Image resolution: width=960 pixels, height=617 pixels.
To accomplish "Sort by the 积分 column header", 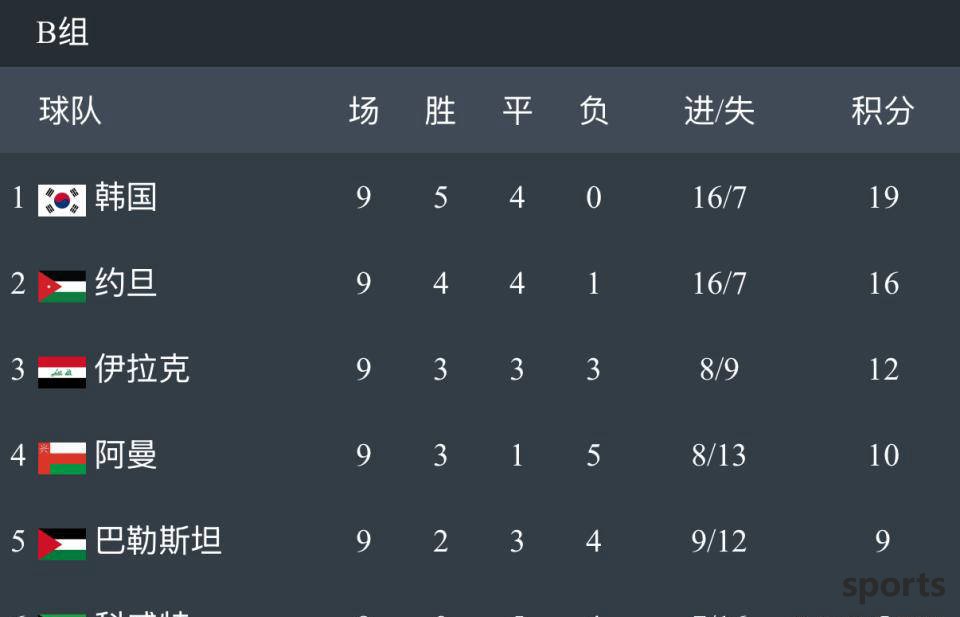I will (x=883, y=111).
